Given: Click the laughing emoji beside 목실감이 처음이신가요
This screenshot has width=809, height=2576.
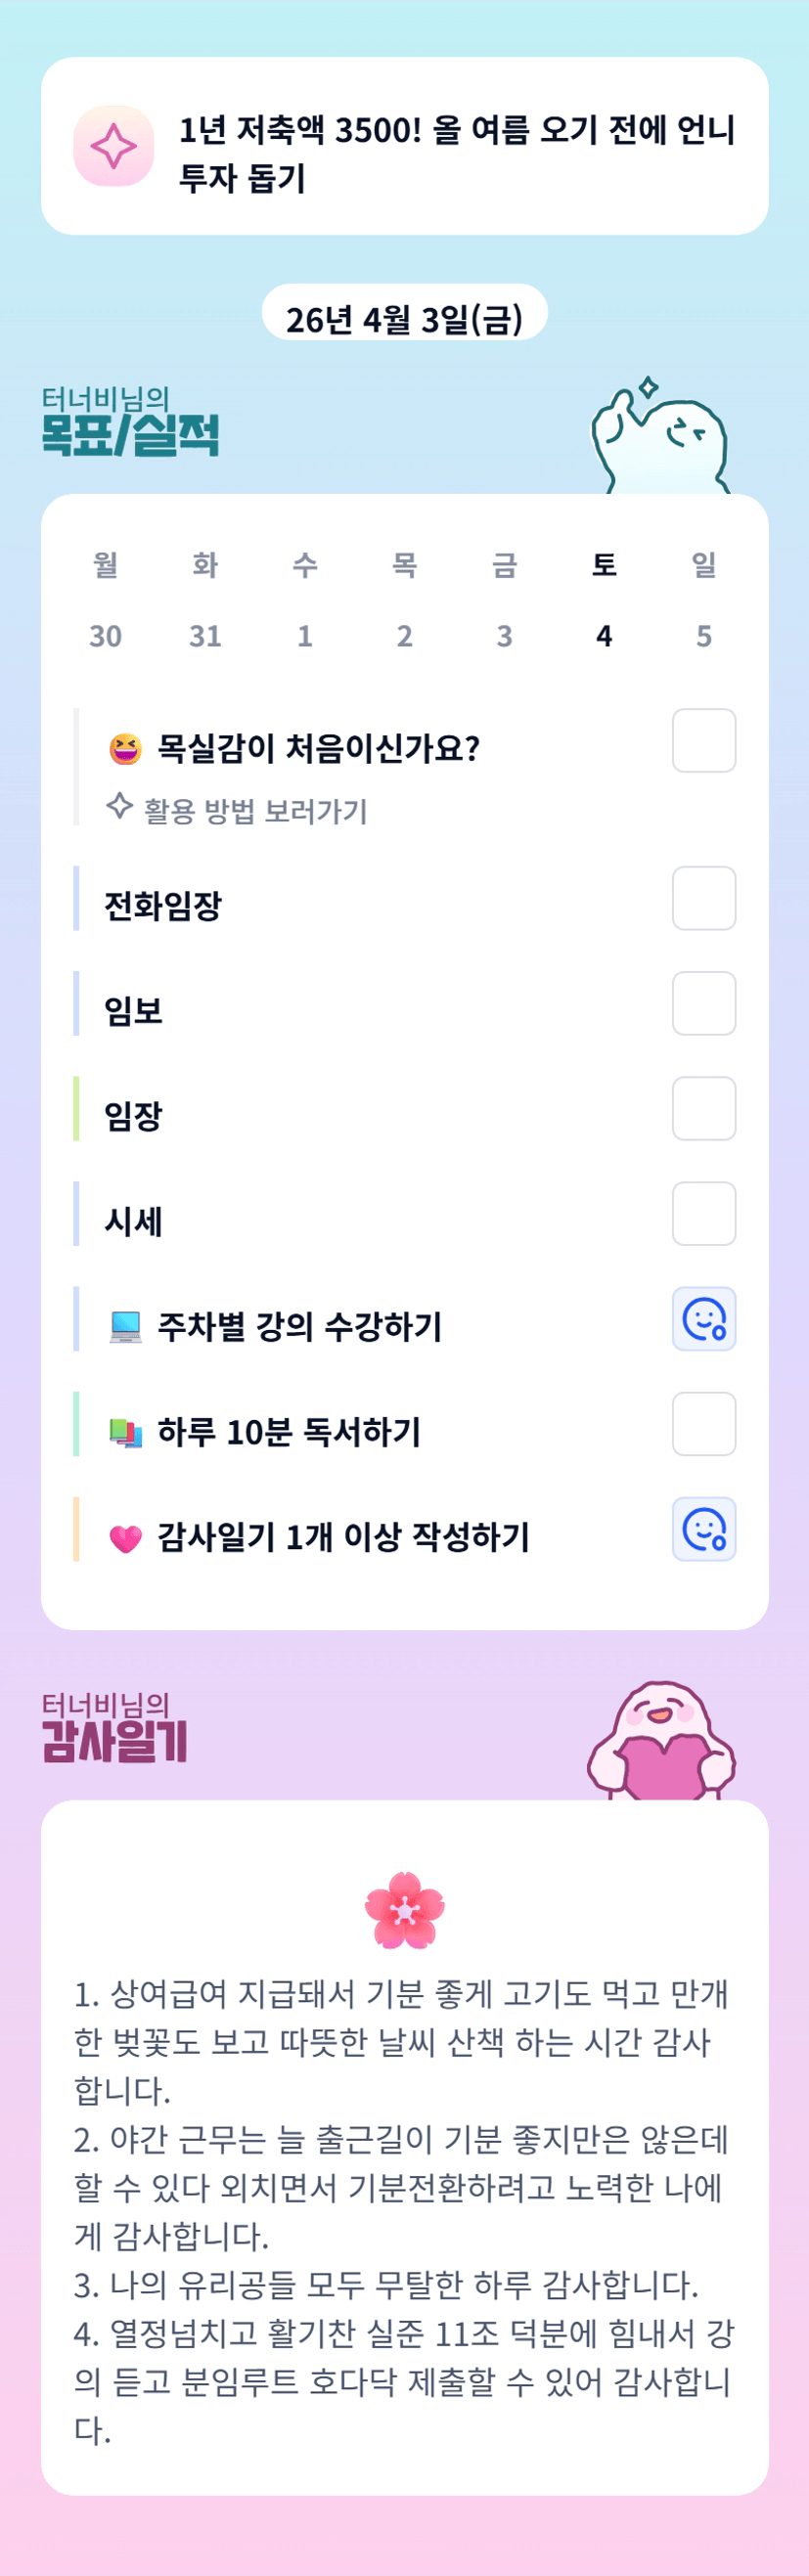Looking at the screenshot, I should (x=125, y=748).
